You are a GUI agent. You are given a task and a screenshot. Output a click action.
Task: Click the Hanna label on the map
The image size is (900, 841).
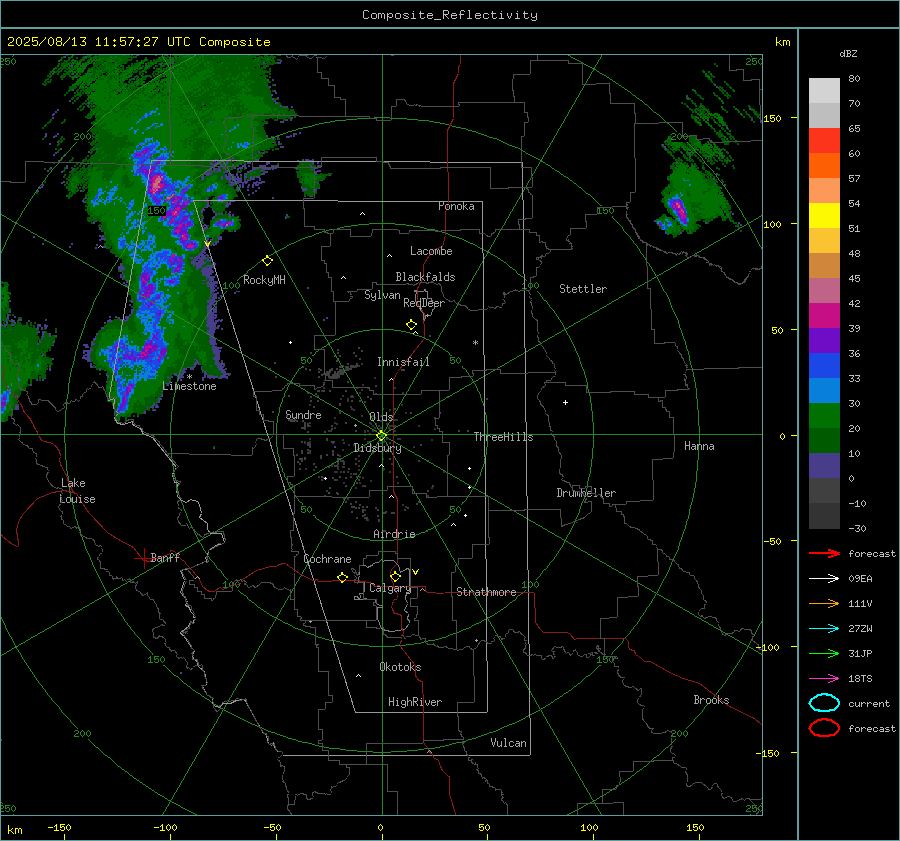(699, 446)
